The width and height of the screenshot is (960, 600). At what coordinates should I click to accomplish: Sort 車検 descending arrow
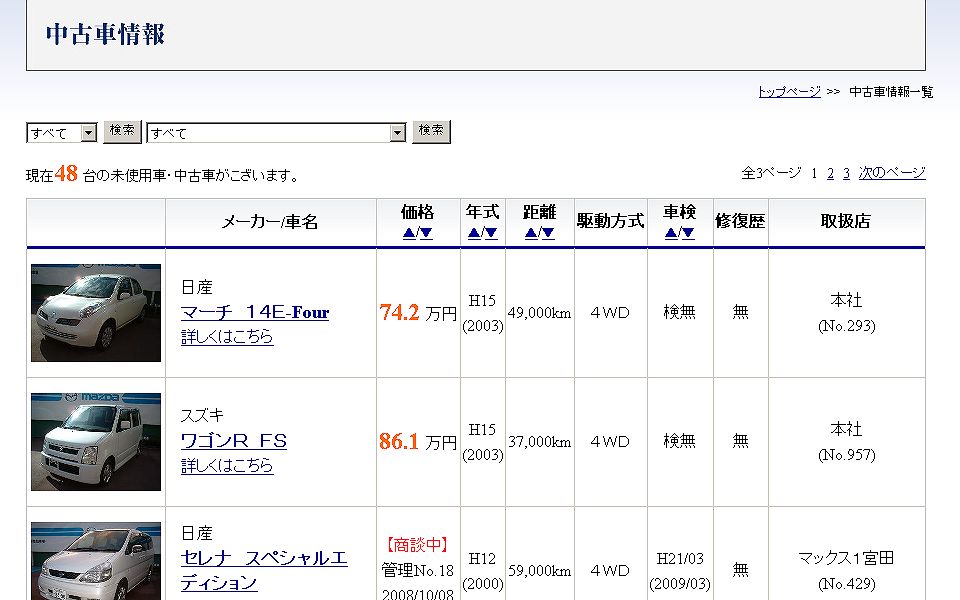click(688, 233)
